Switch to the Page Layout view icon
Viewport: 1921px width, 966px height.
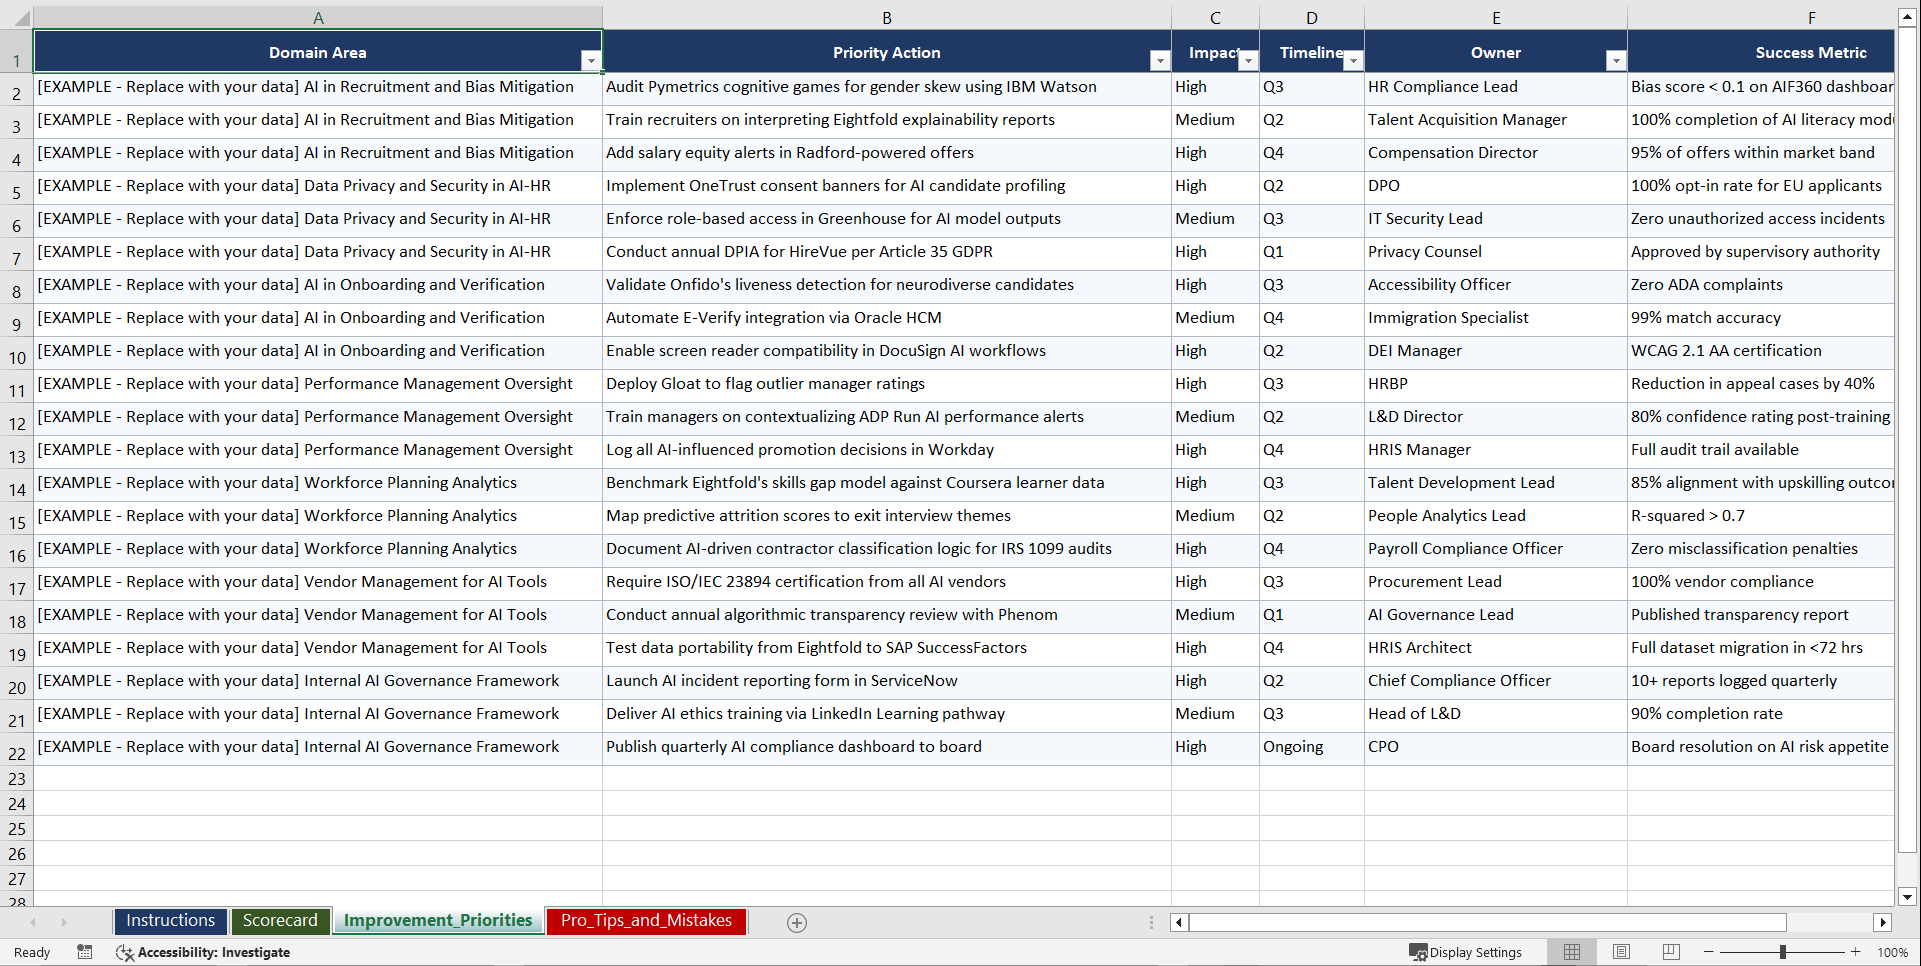click(x=1621, y=952)
